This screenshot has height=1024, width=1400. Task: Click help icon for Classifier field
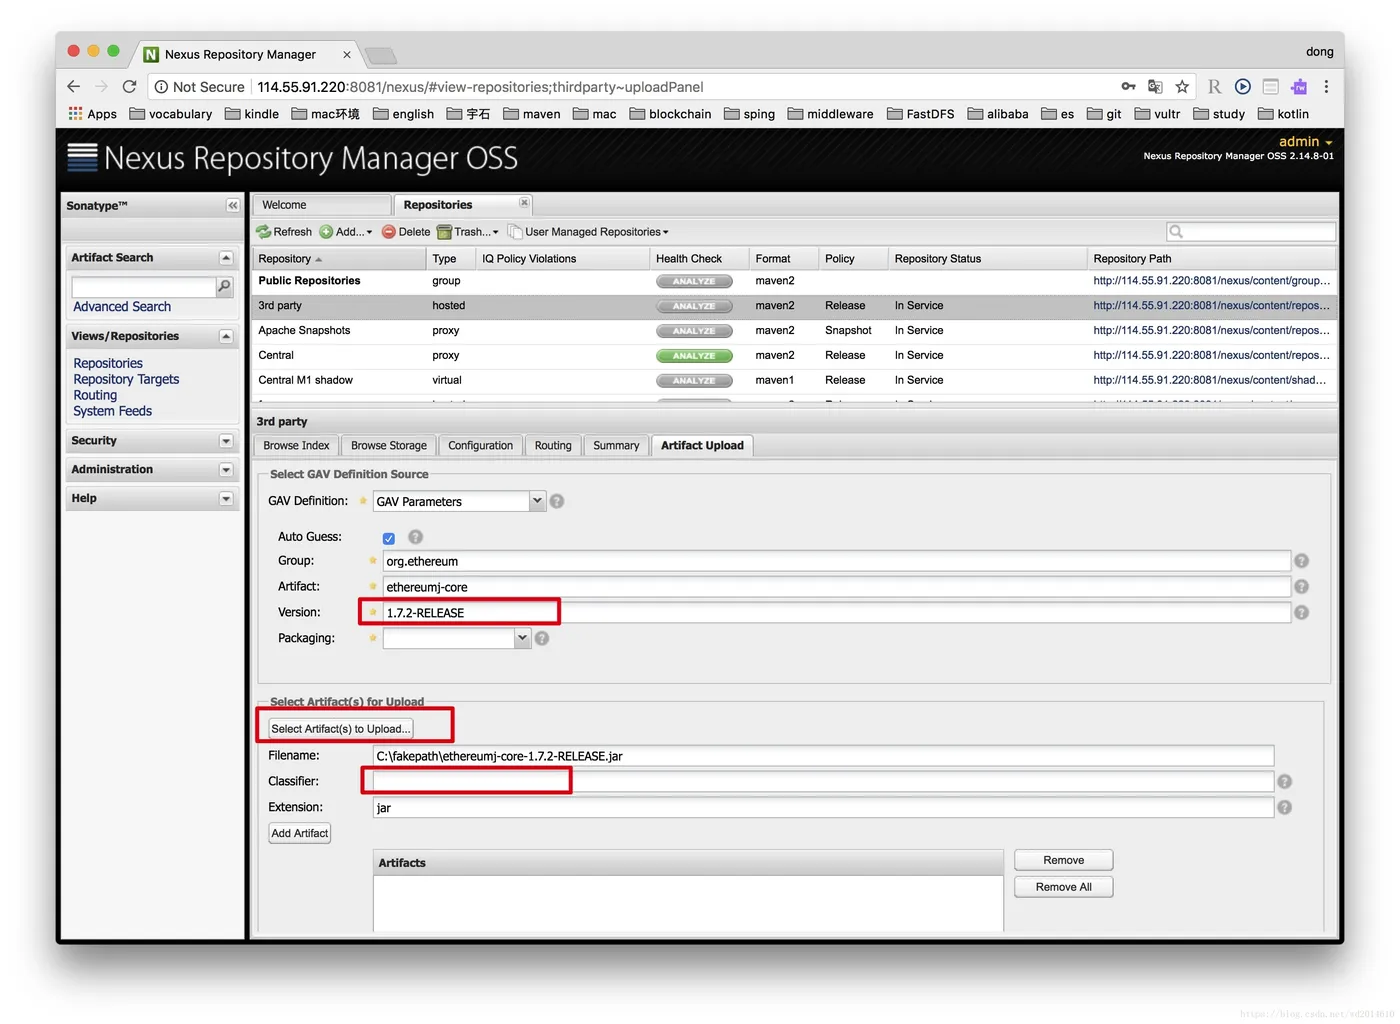pos(1285,781)
